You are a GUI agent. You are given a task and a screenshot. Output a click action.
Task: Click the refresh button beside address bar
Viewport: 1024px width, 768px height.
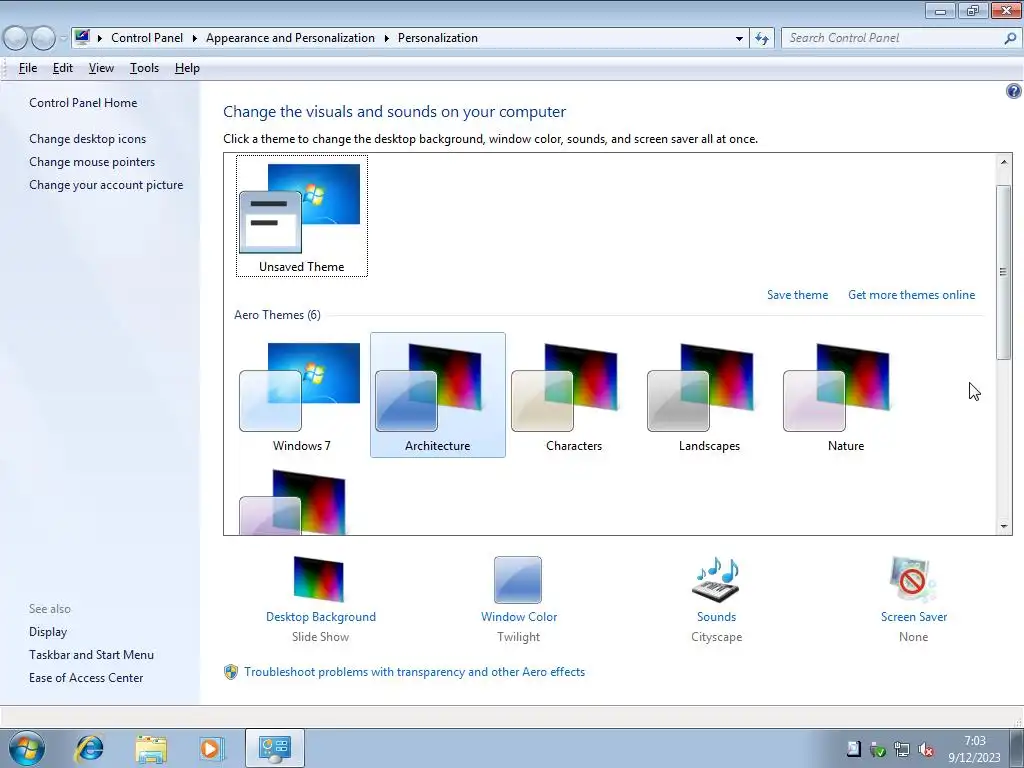(x=761, y=39)
